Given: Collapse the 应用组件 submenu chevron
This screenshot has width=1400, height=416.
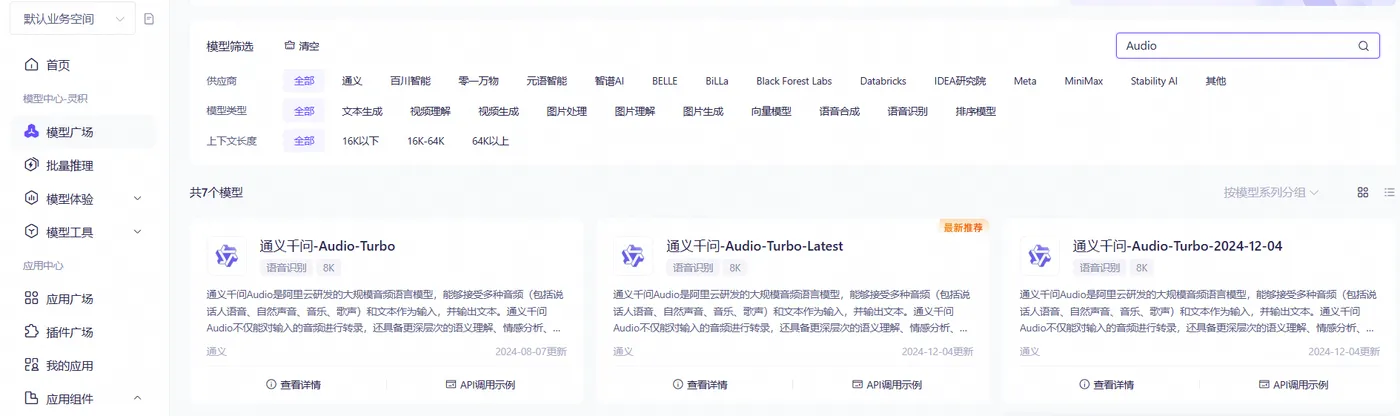Looking at the screenshot, I should pyautogui.click(x=137, y=399).
